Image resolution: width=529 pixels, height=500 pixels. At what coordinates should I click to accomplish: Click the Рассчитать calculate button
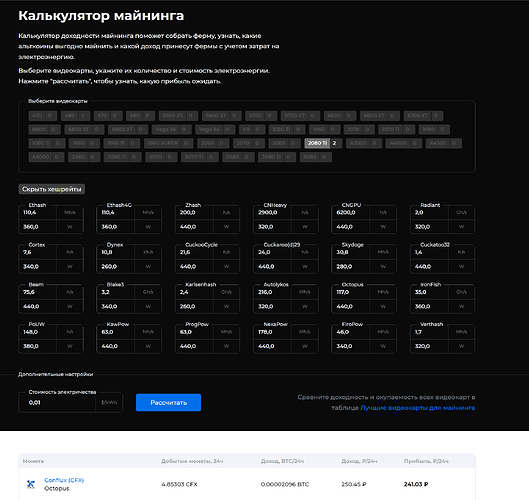click(x=168, y=402)
